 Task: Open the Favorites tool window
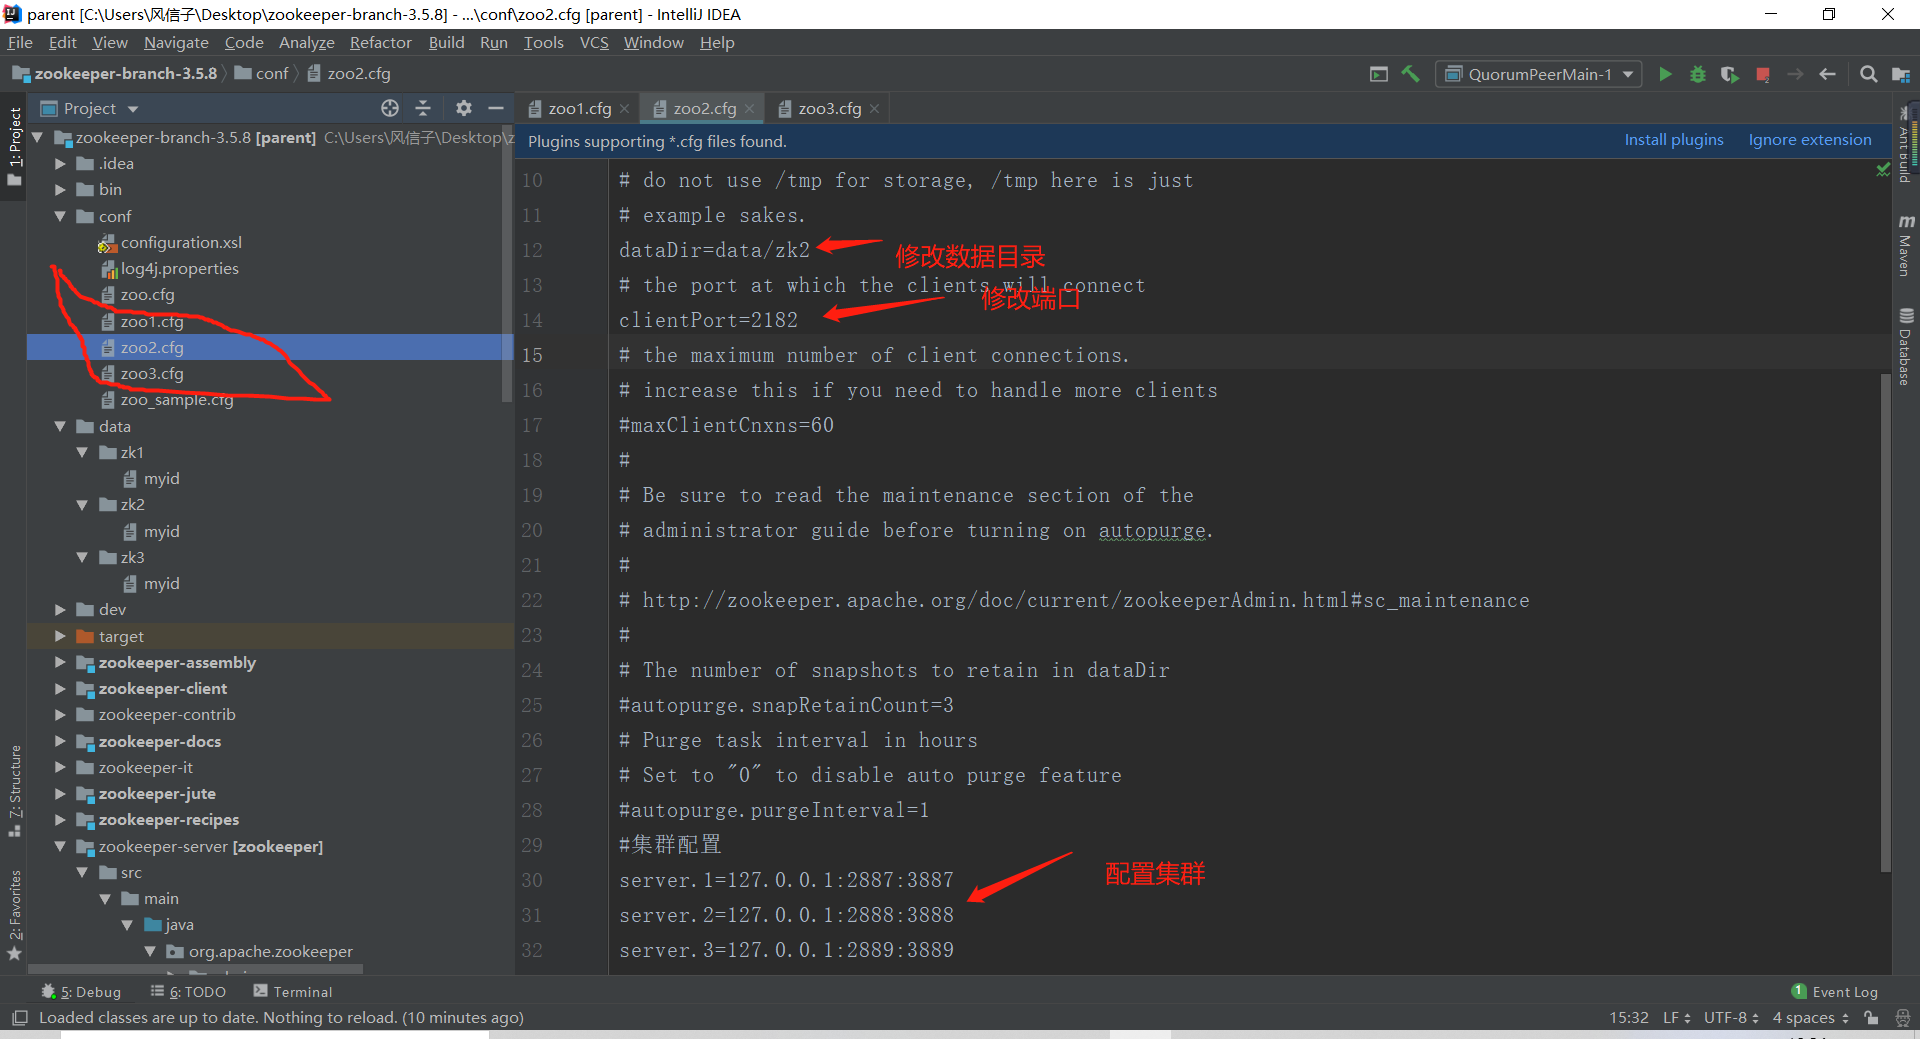[x=14, y=915]
